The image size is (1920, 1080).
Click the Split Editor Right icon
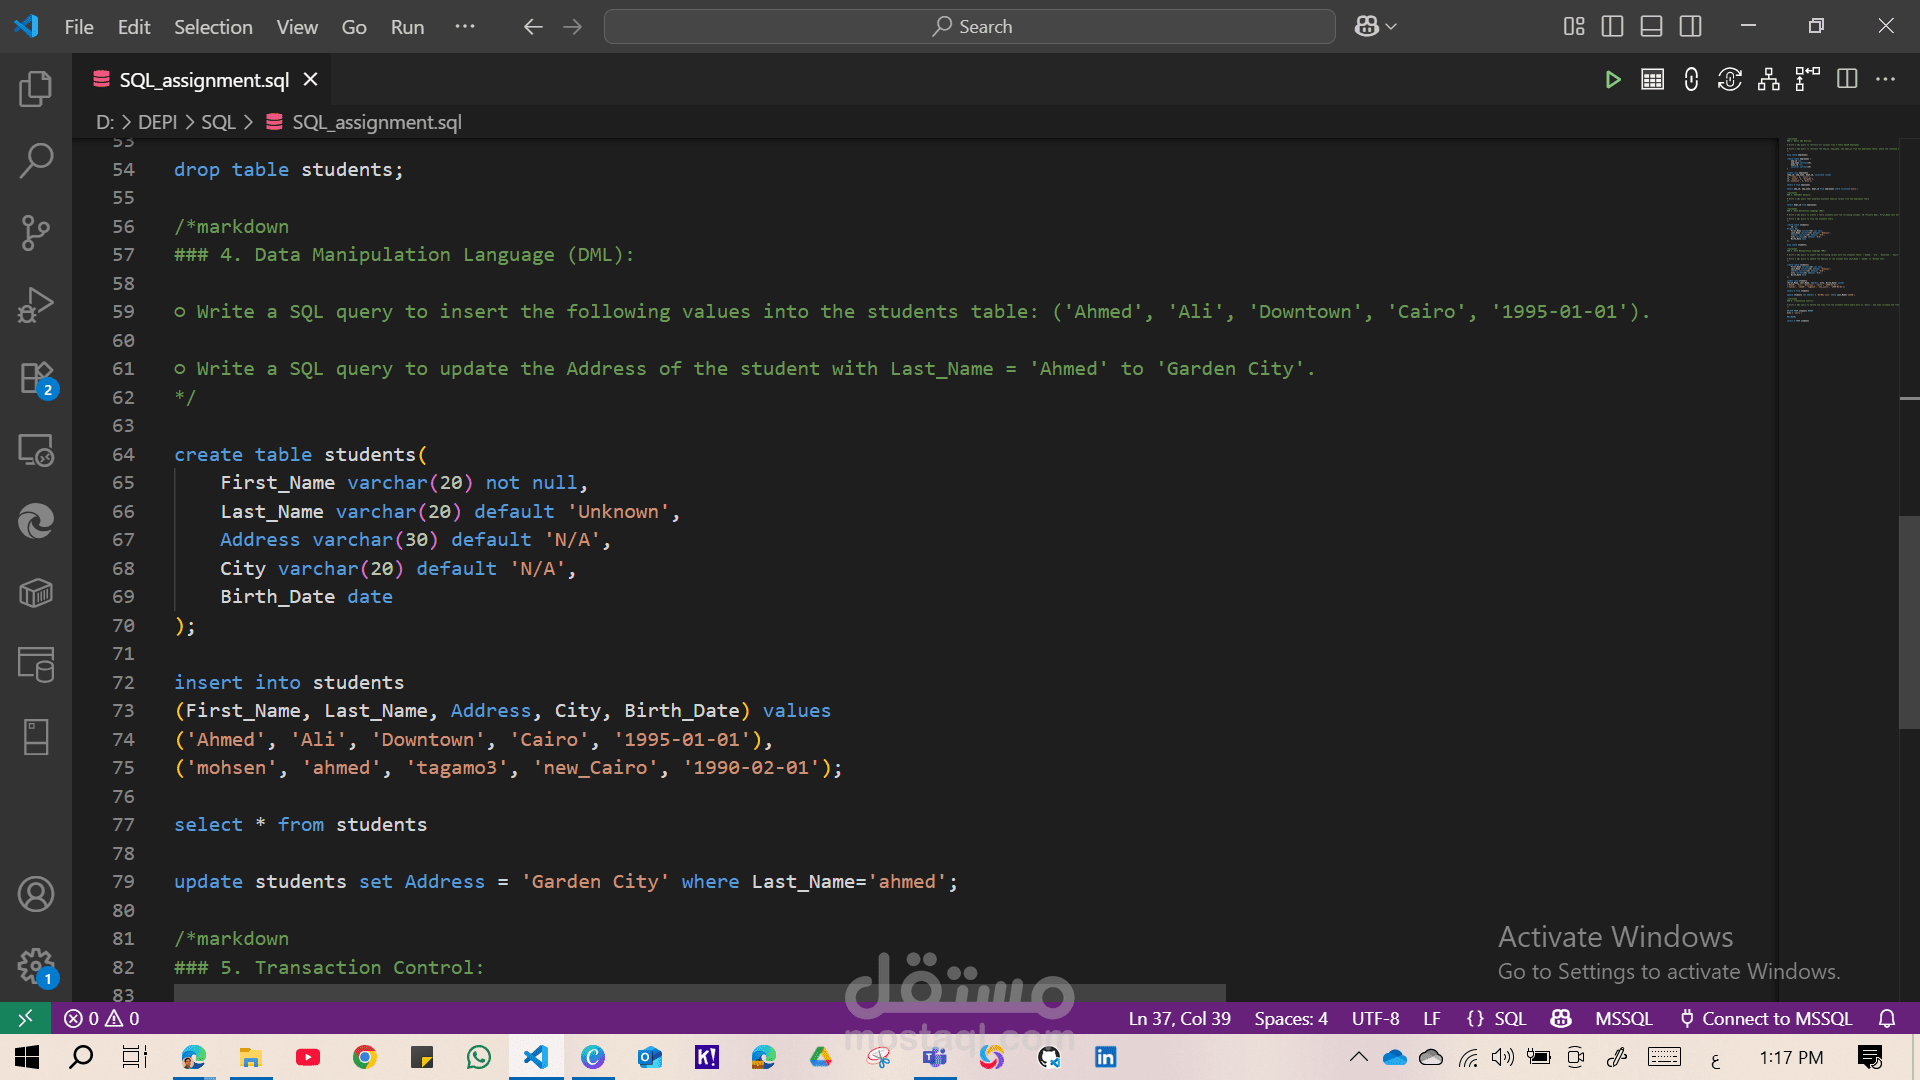point(1847,80)
